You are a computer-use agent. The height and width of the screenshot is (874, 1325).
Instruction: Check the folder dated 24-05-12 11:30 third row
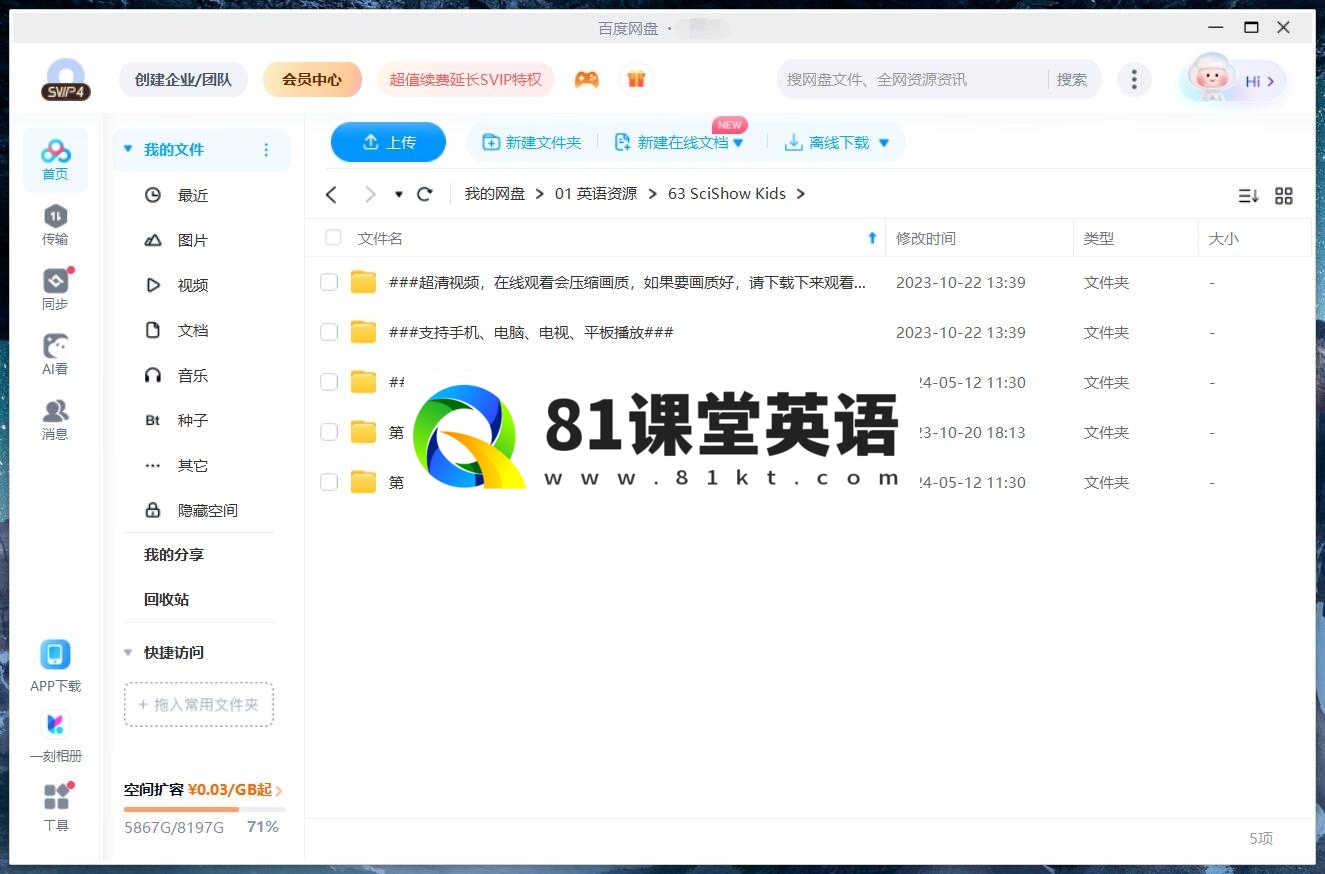click(x=329, y=382)
